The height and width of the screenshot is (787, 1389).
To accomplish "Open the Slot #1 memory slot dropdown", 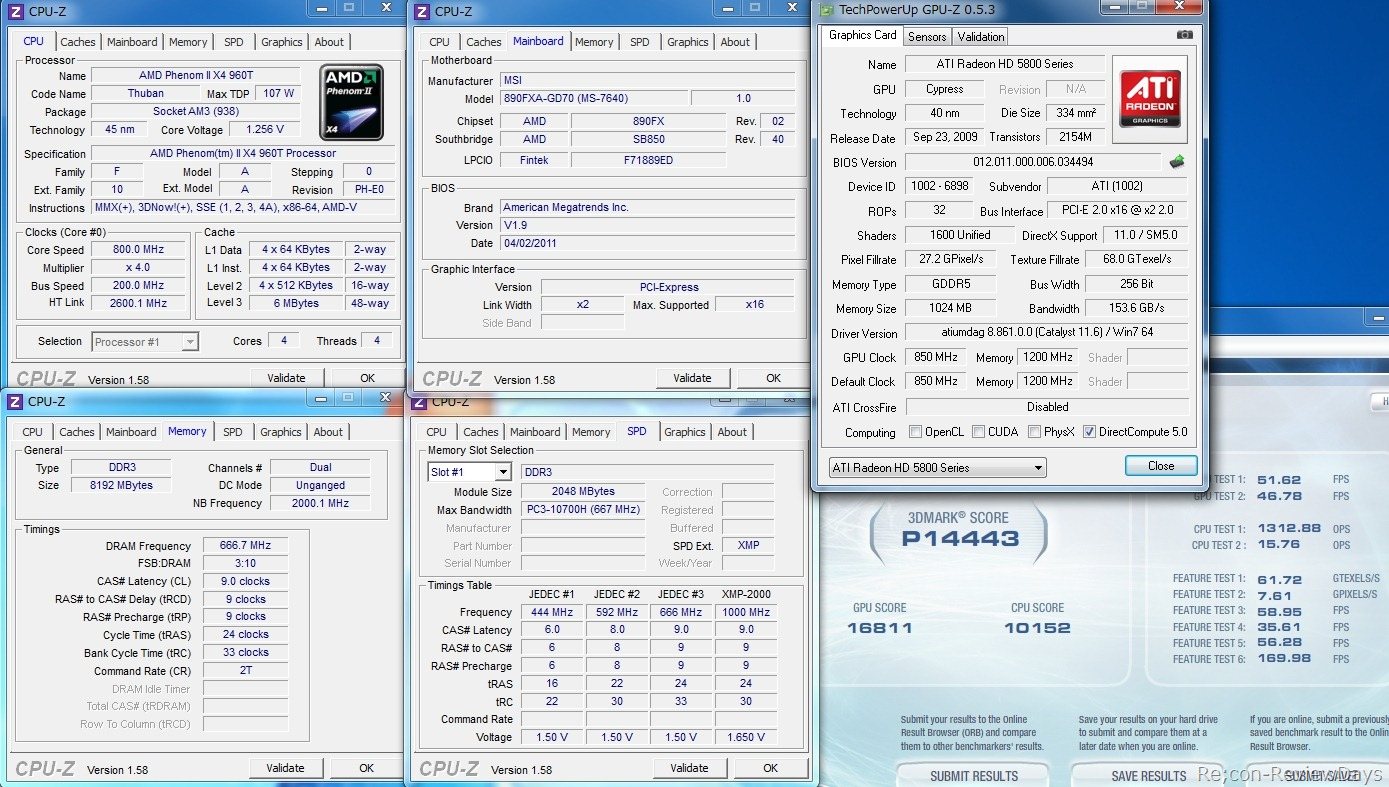I will tap(469, 472).
